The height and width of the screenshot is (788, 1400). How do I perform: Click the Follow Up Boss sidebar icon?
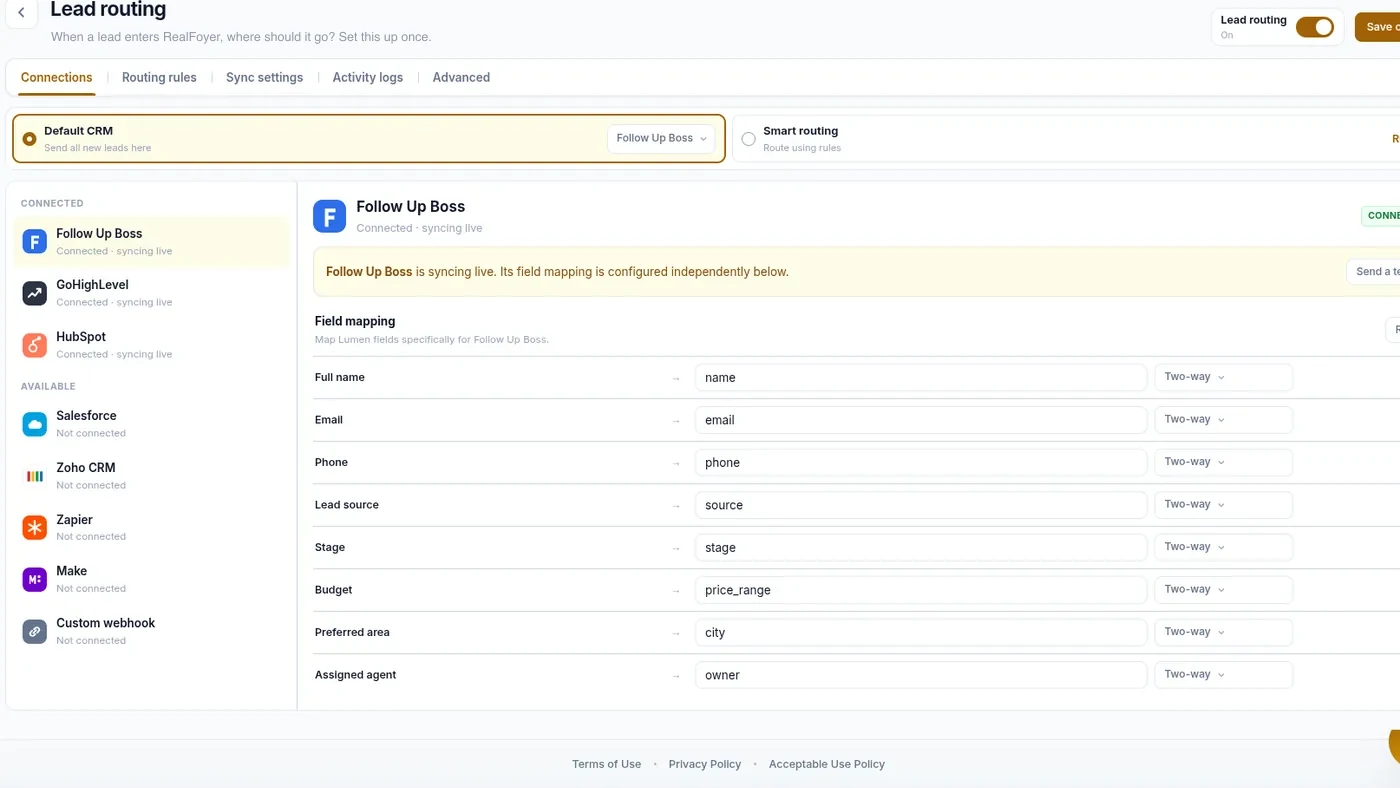point(35,241)
